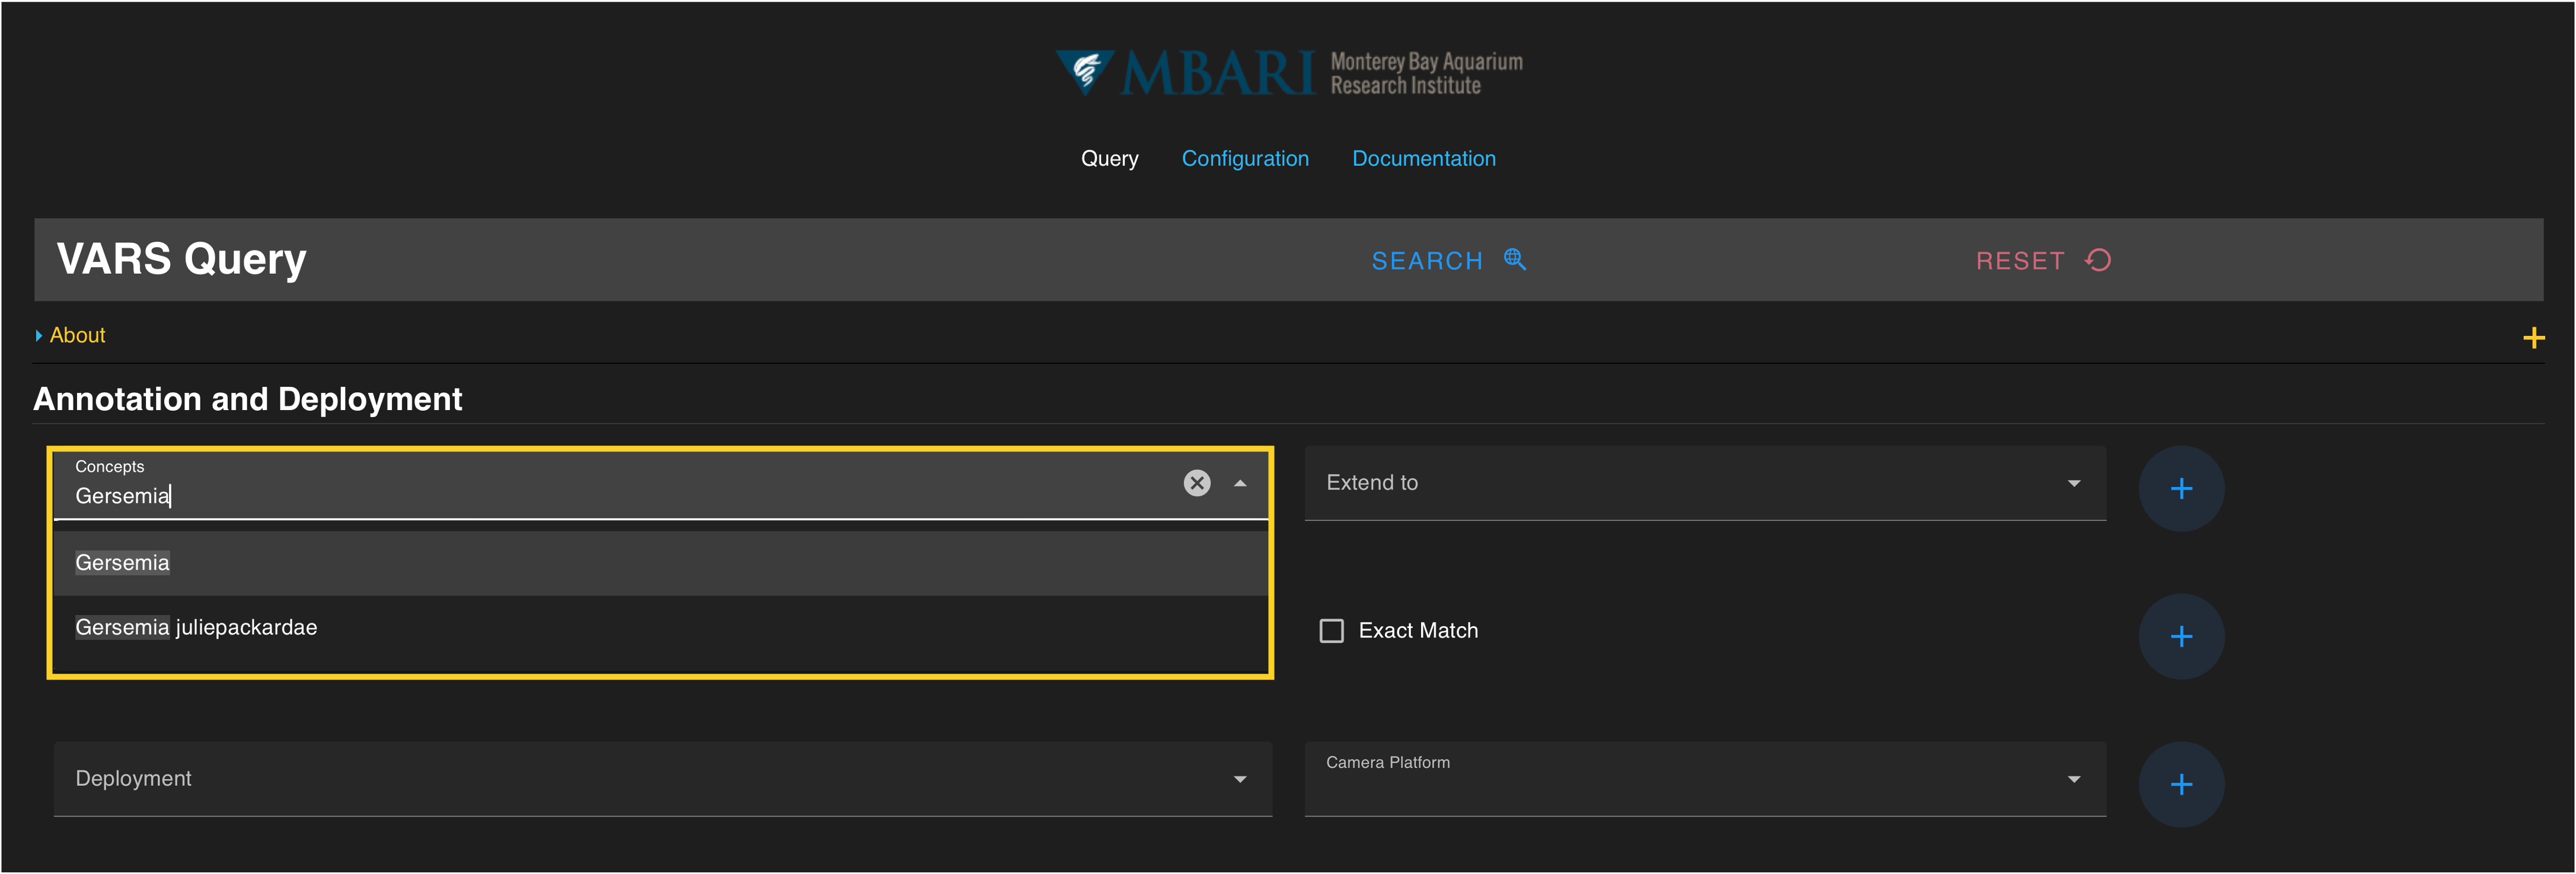Click the search magnifier icon
This screenshot has width=2576, height=874.
[1514, 260]
